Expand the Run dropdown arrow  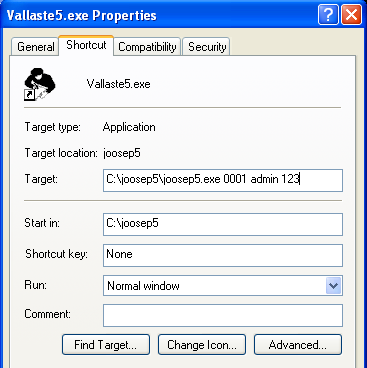333,286
